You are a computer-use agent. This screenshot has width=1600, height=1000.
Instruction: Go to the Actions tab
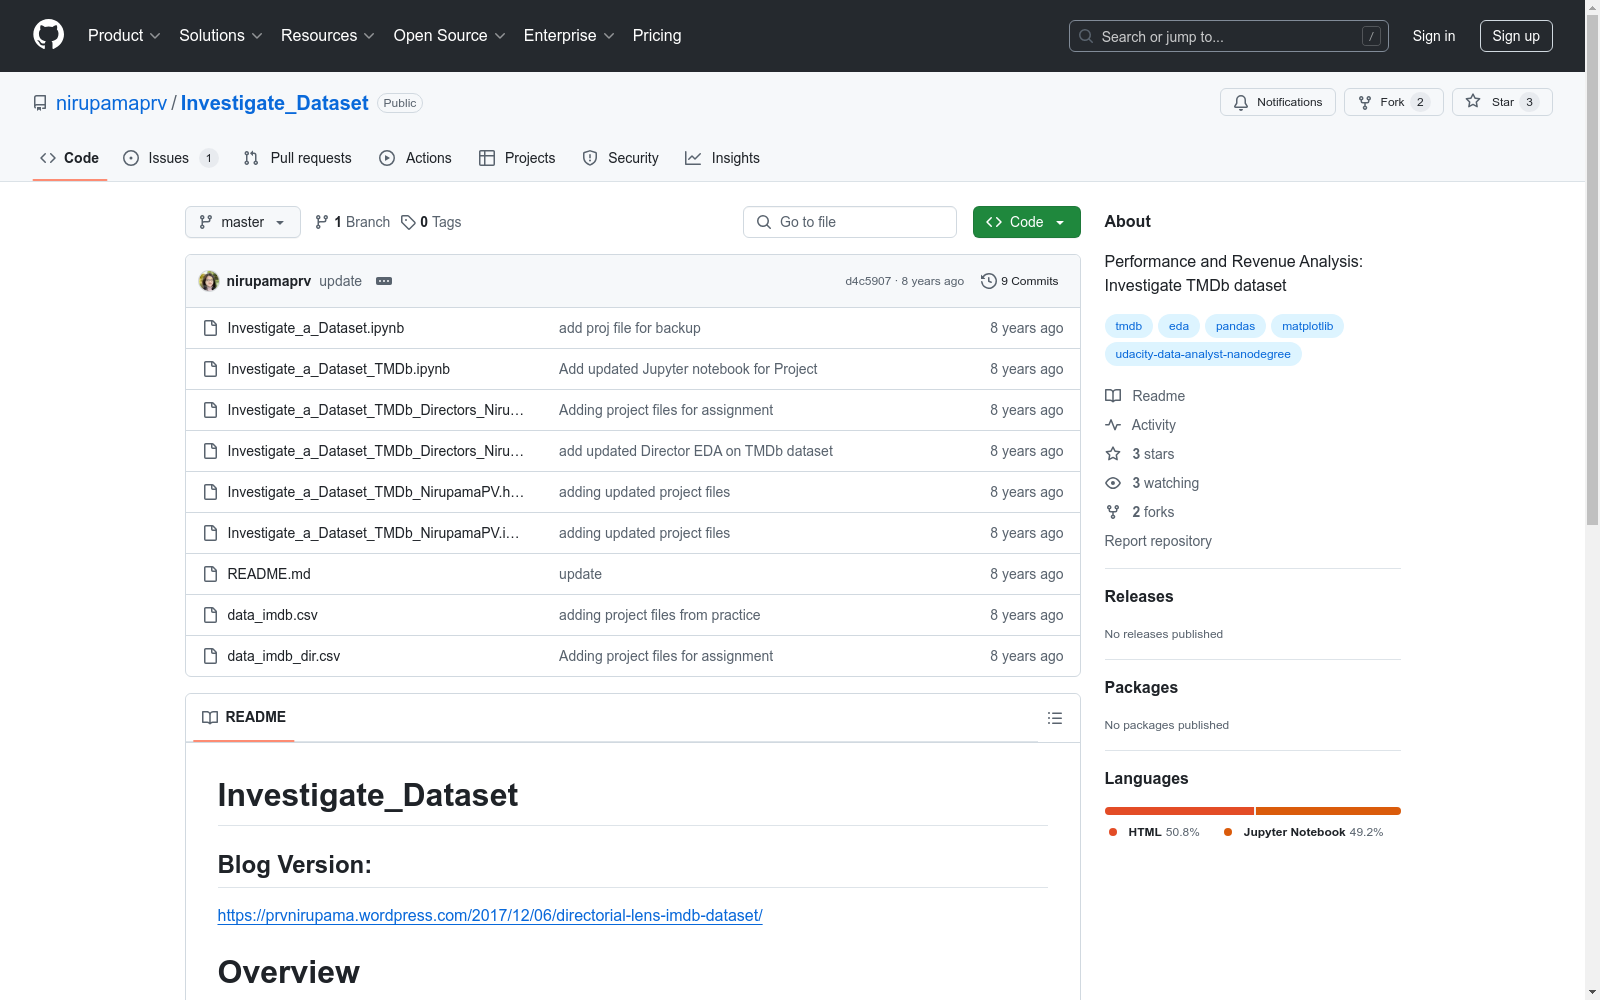[x=416, y=158]
